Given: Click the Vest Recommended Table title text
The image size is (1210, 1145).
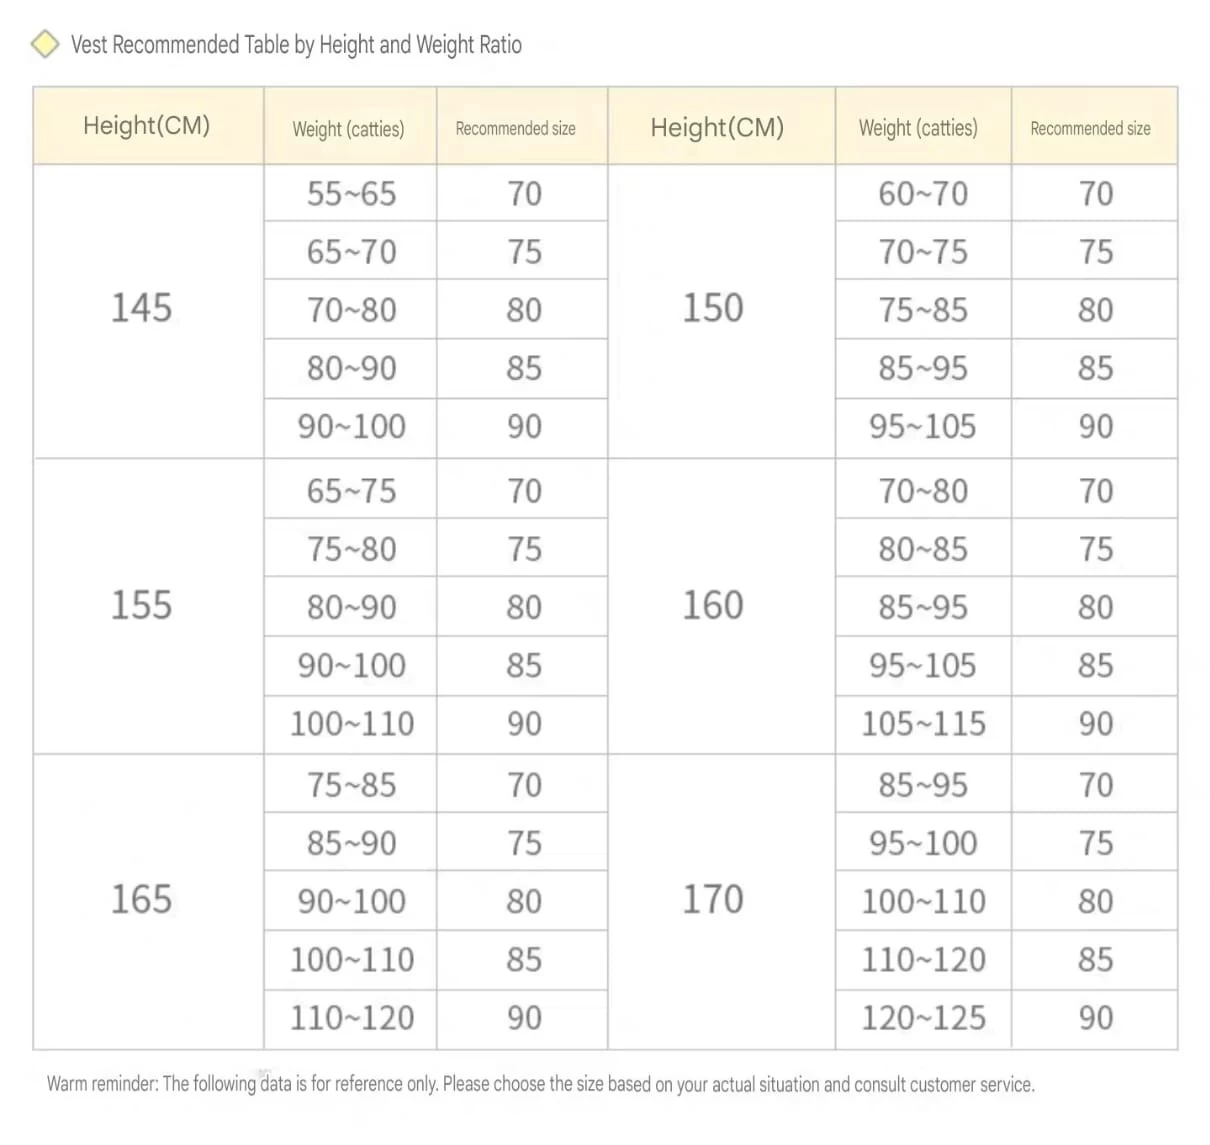Looking at the screenshot, I should click(x=296, y=45).
